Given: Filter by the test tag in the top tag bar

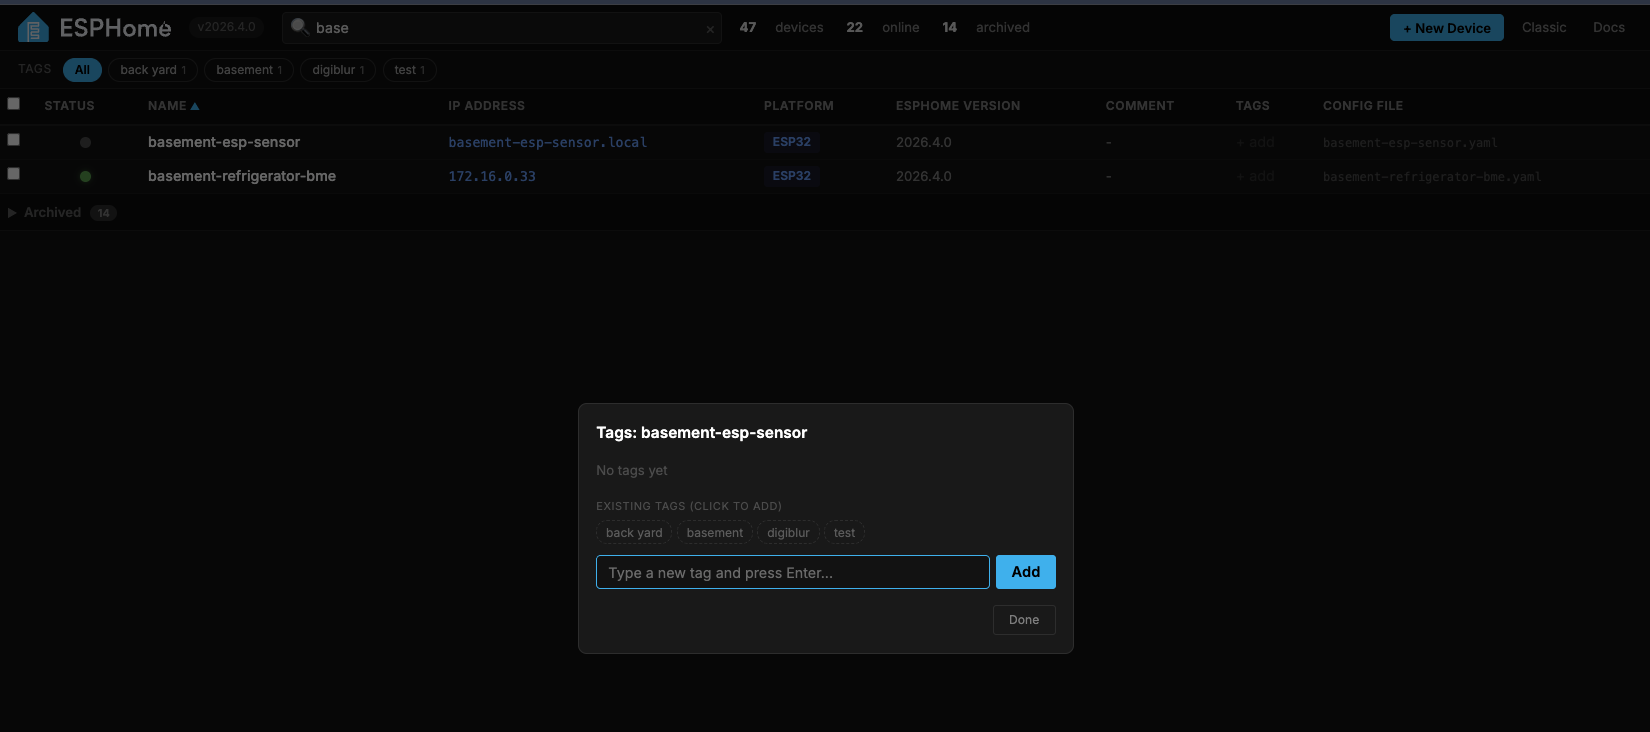Looking at the screenshot, I should point(409,70).
